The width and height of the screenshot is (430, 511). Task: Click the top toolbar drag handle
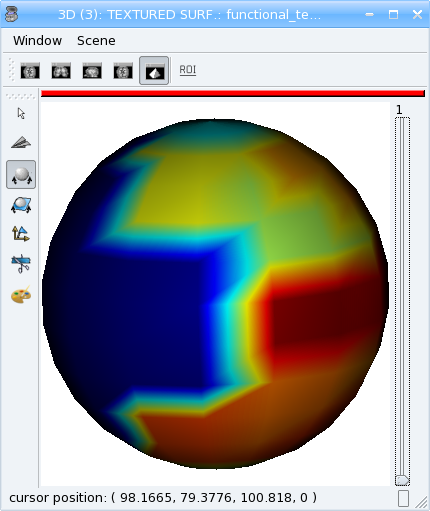tap(12, 70)
